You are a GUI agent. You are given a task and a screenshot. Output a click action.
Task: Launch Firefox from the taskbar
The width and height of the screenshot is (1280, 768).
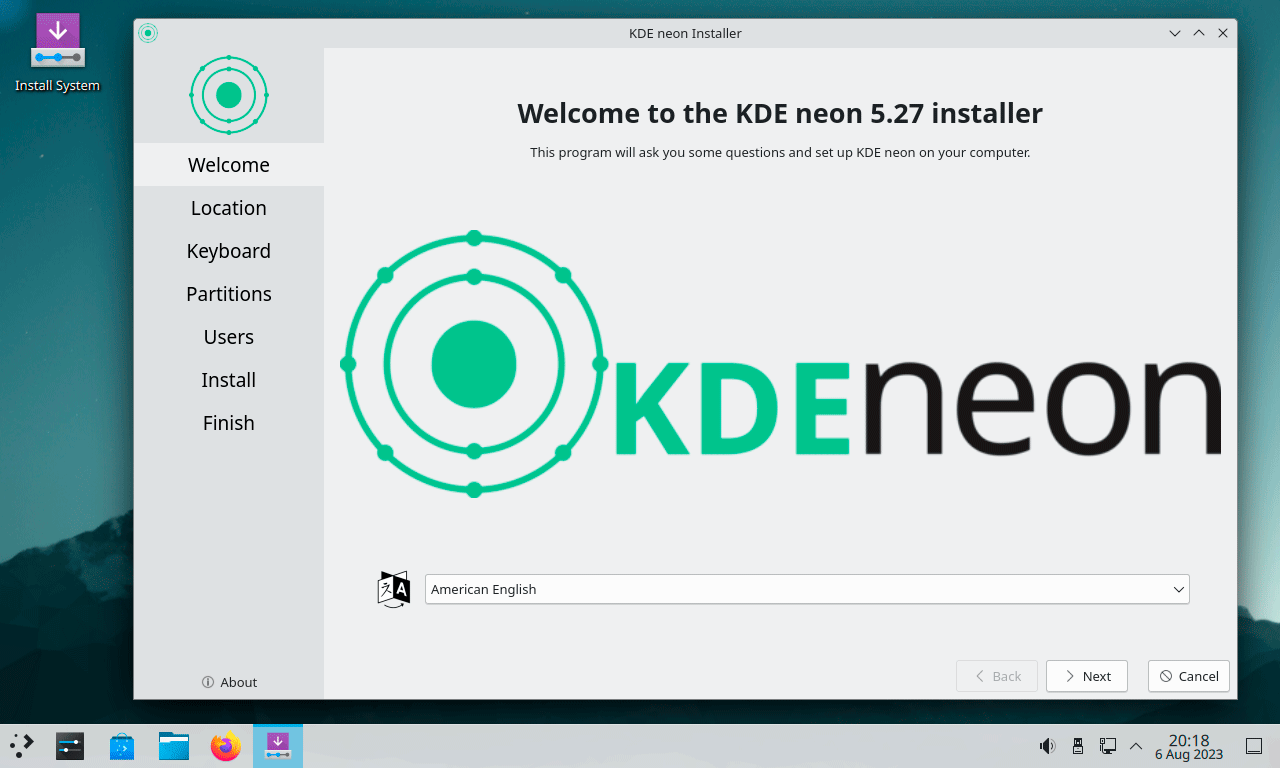[226, 745]
